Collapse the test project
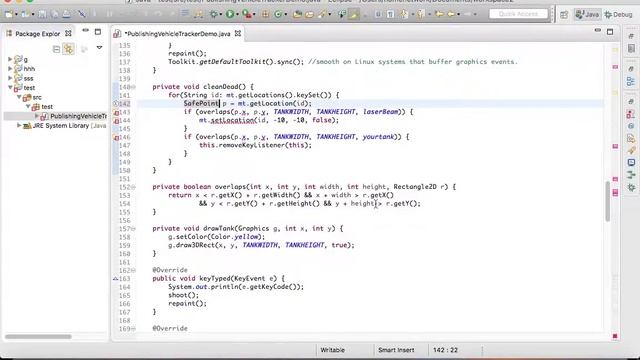Image resolution: width=640 pixels, height=360 pixels. click(x=10, y=87)
